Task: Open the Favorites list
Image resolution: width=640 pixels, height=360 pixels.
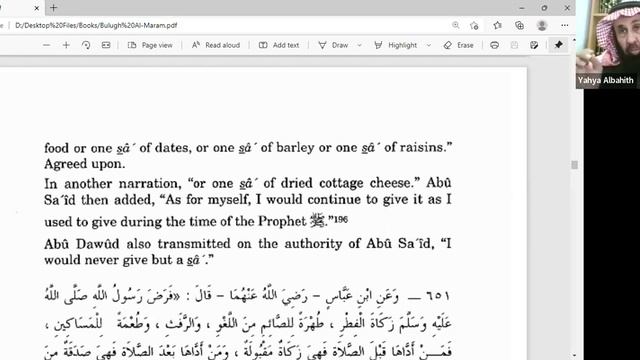Action: pyautogui.click(x=497, y=25)
